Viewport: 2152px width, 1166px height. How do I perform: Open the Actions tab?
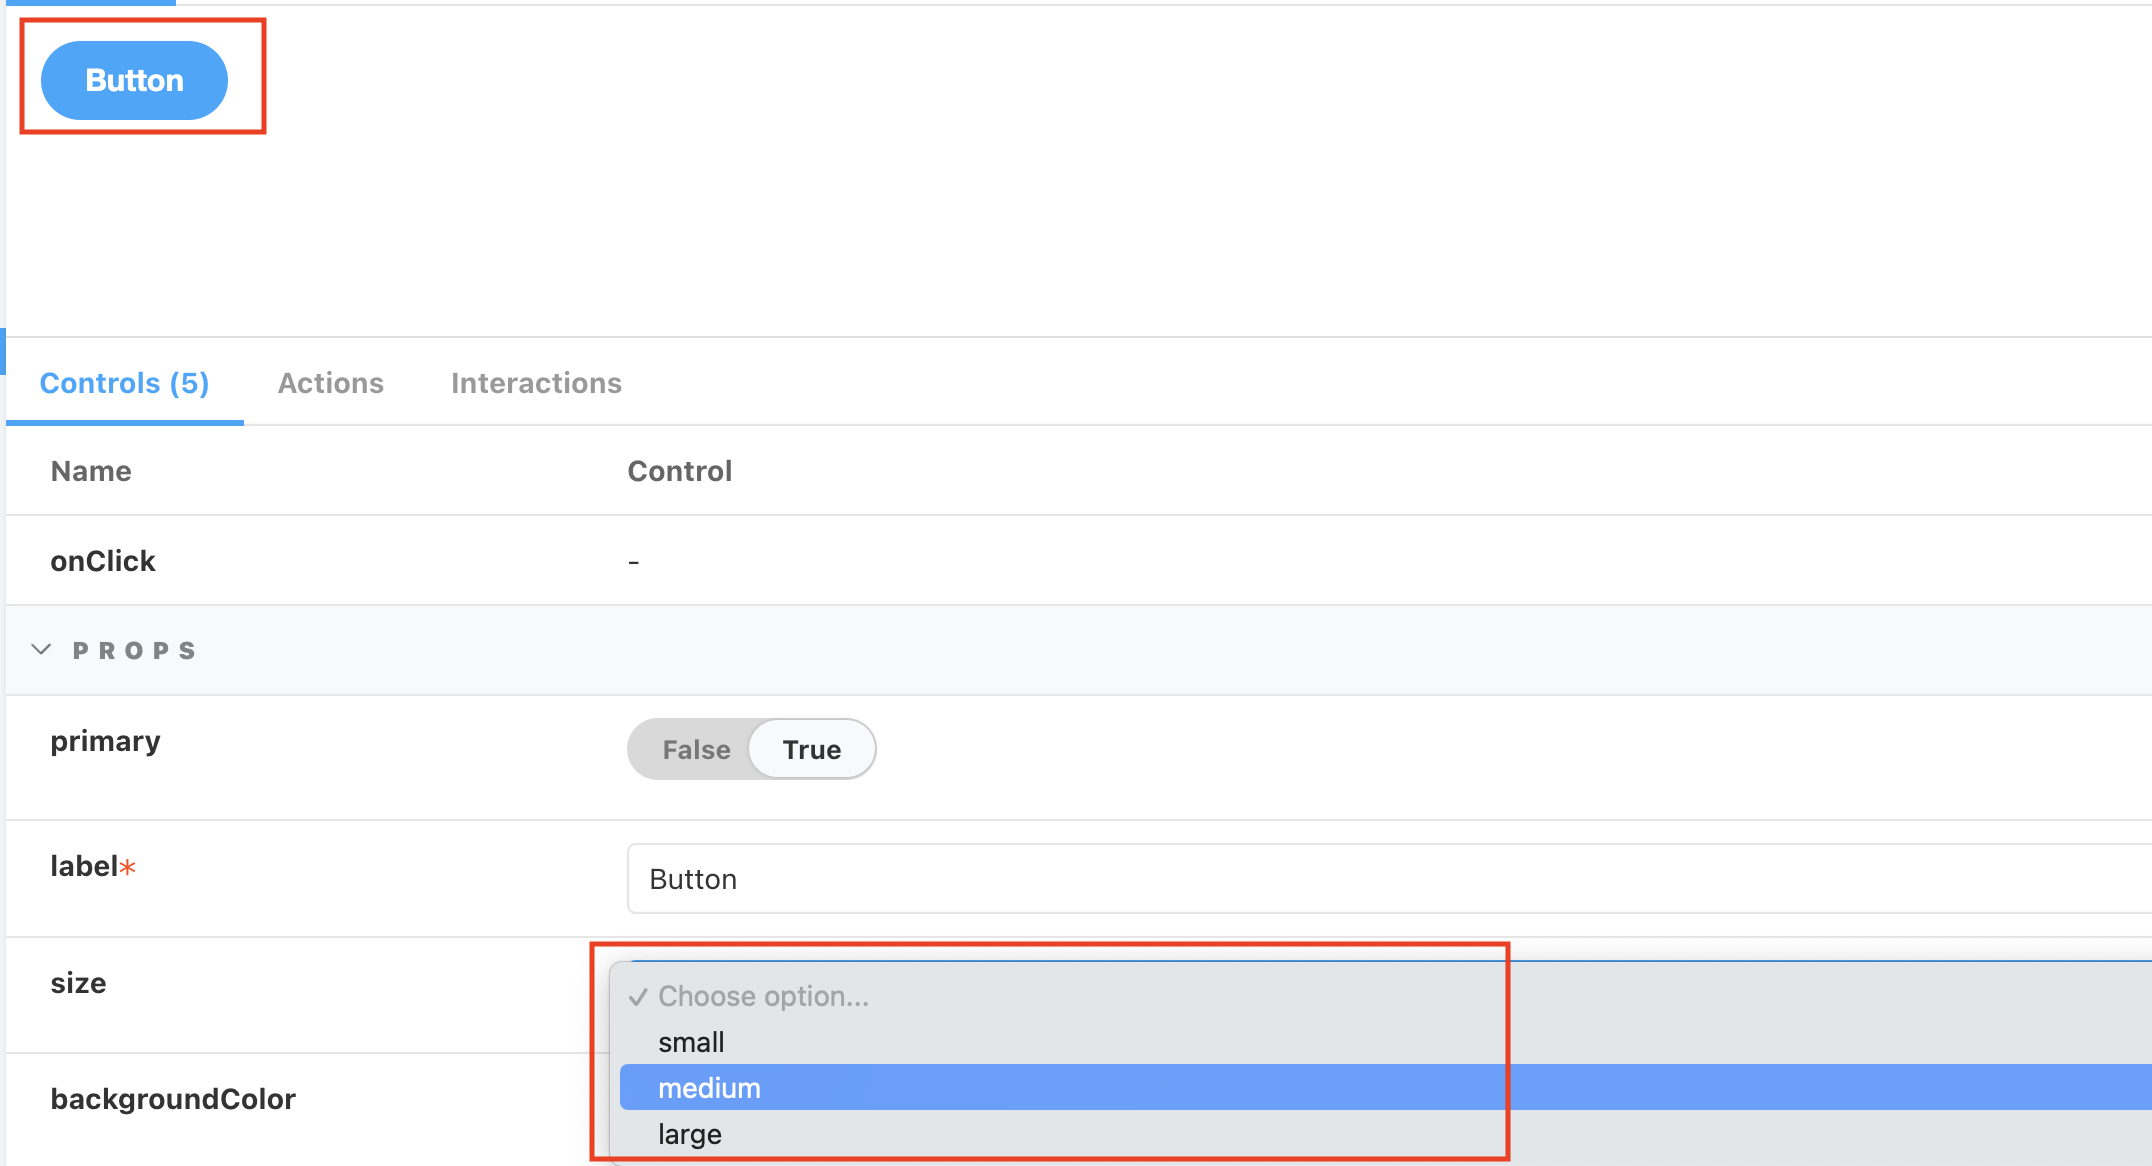point(330,383)
